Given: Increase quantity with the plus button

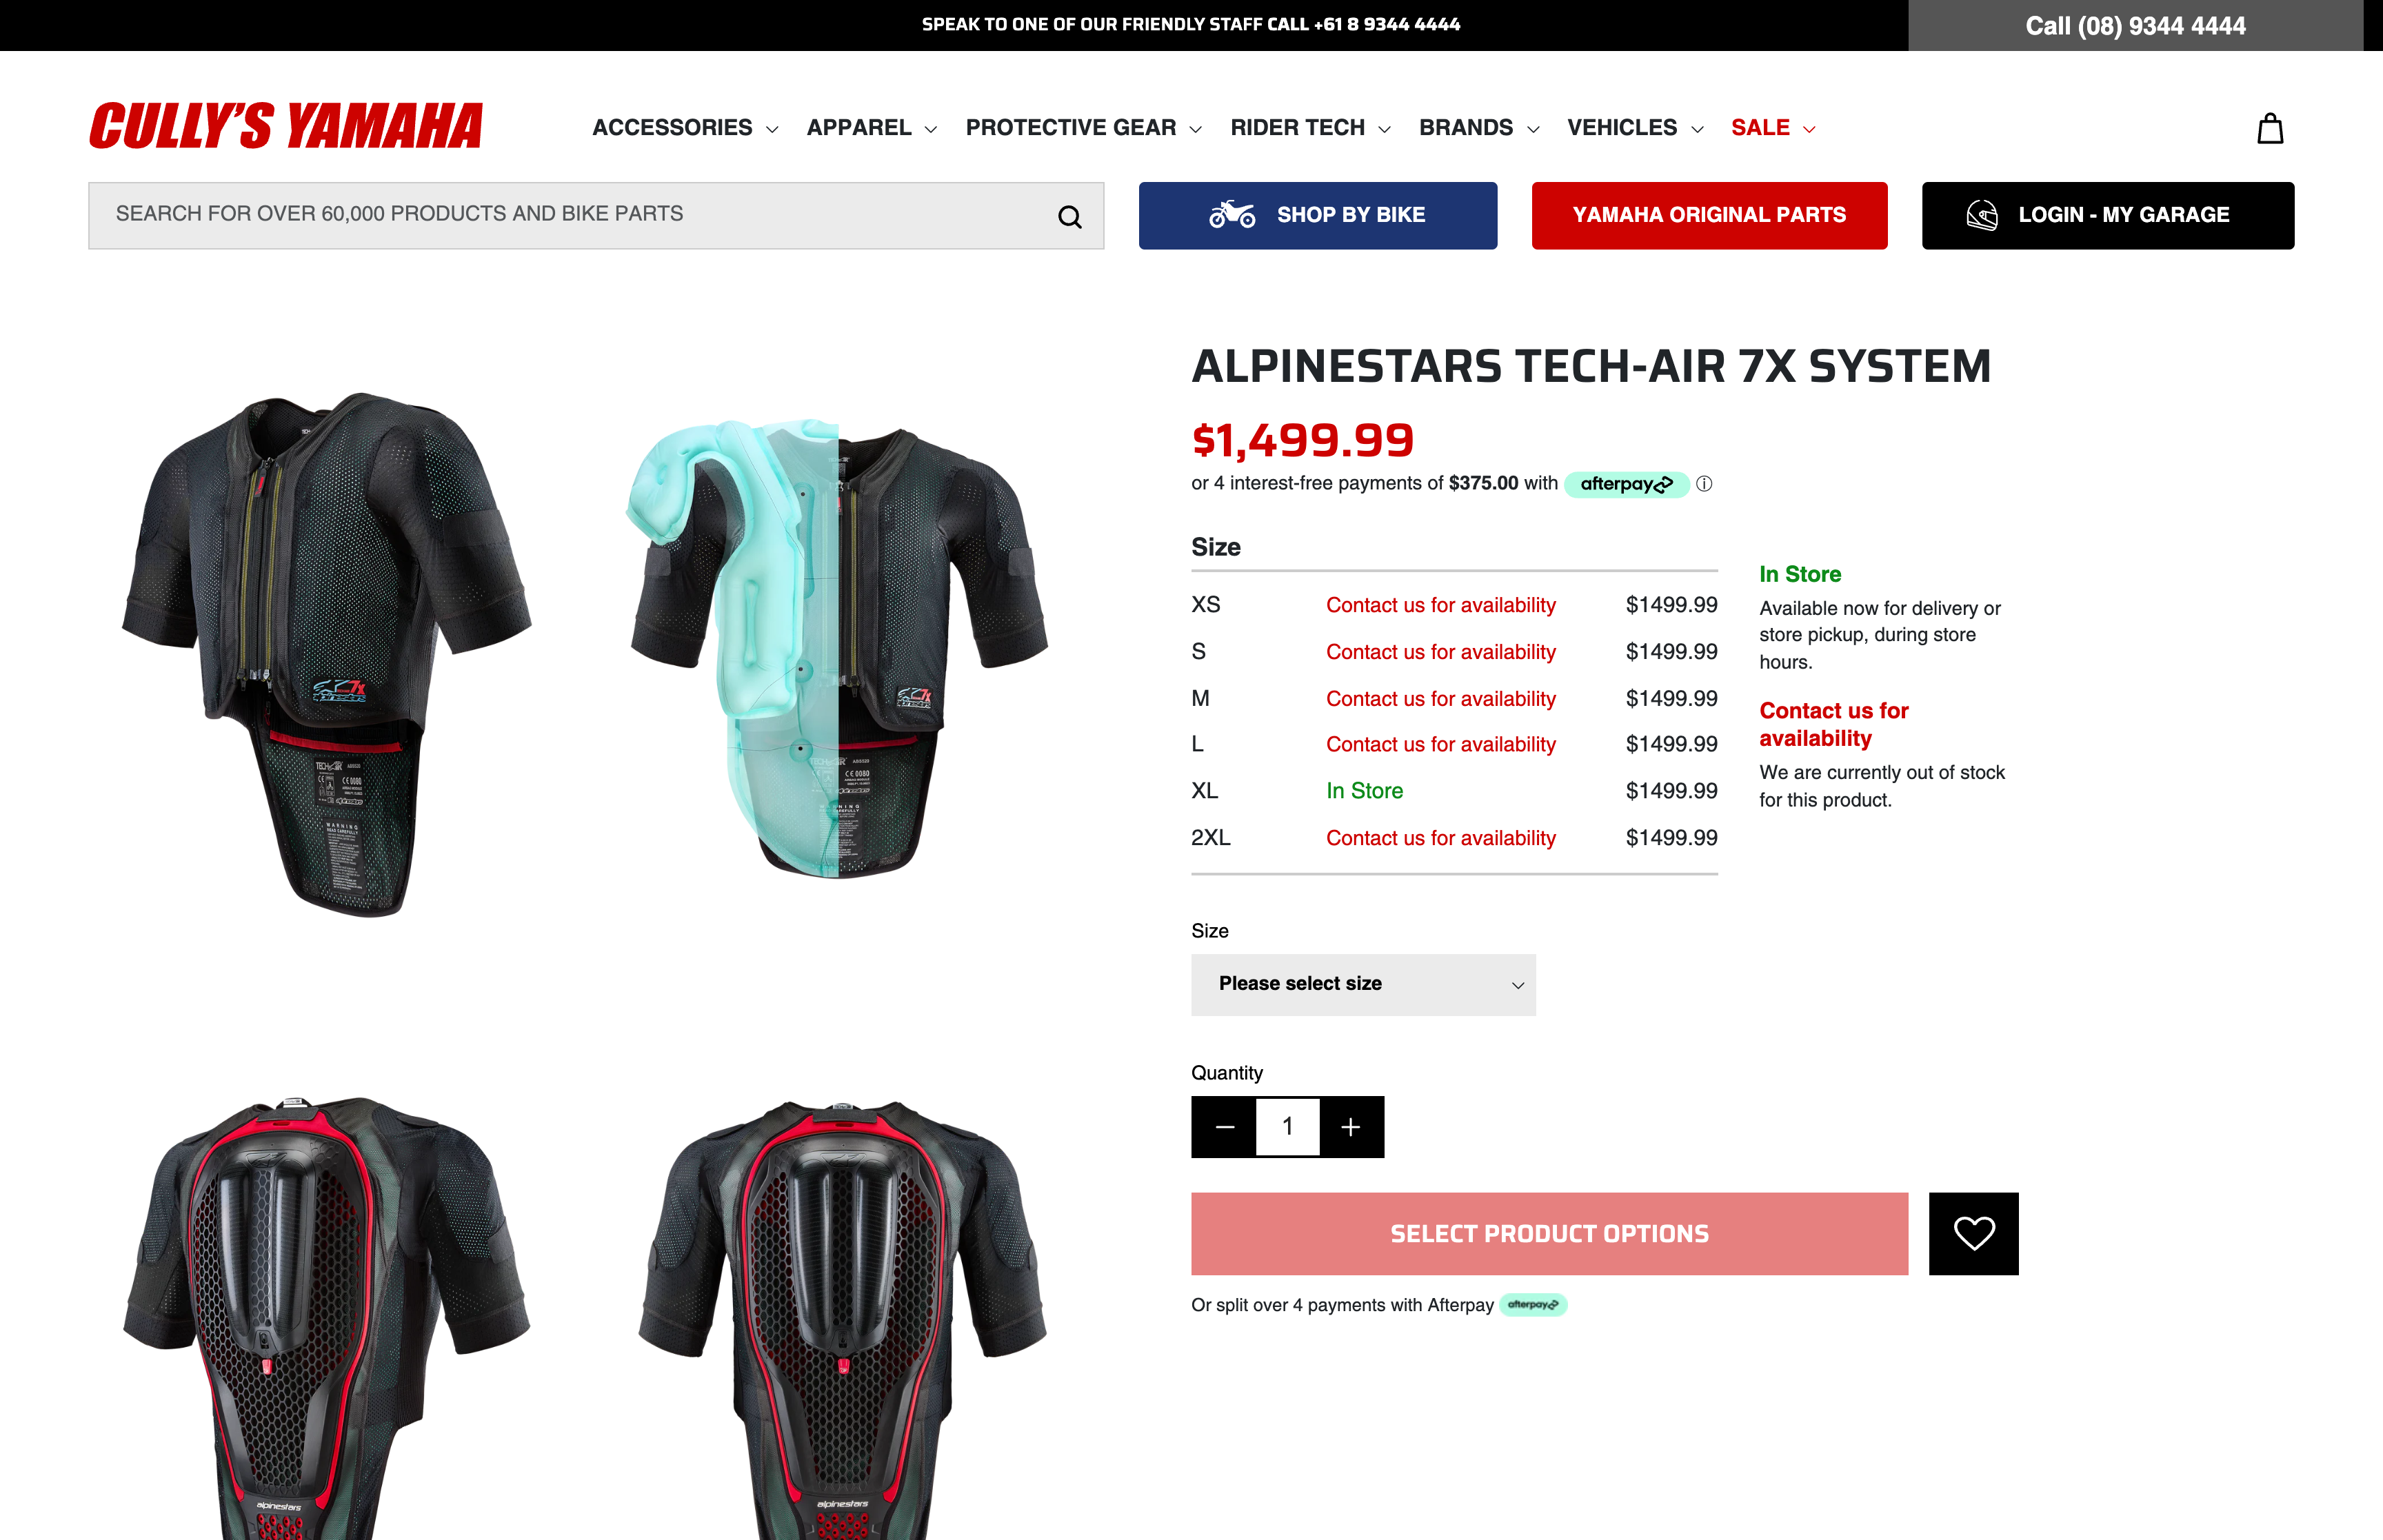Looking at the screenshot, I should click(x=1351, y=1127).
